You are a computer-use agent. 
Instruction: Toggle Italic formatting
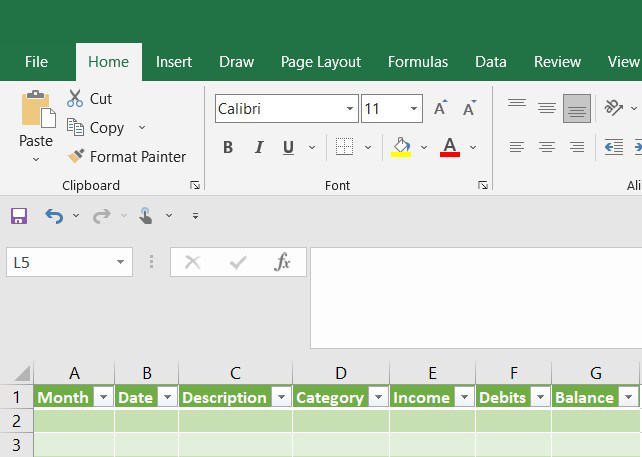(x=258, y=147)
